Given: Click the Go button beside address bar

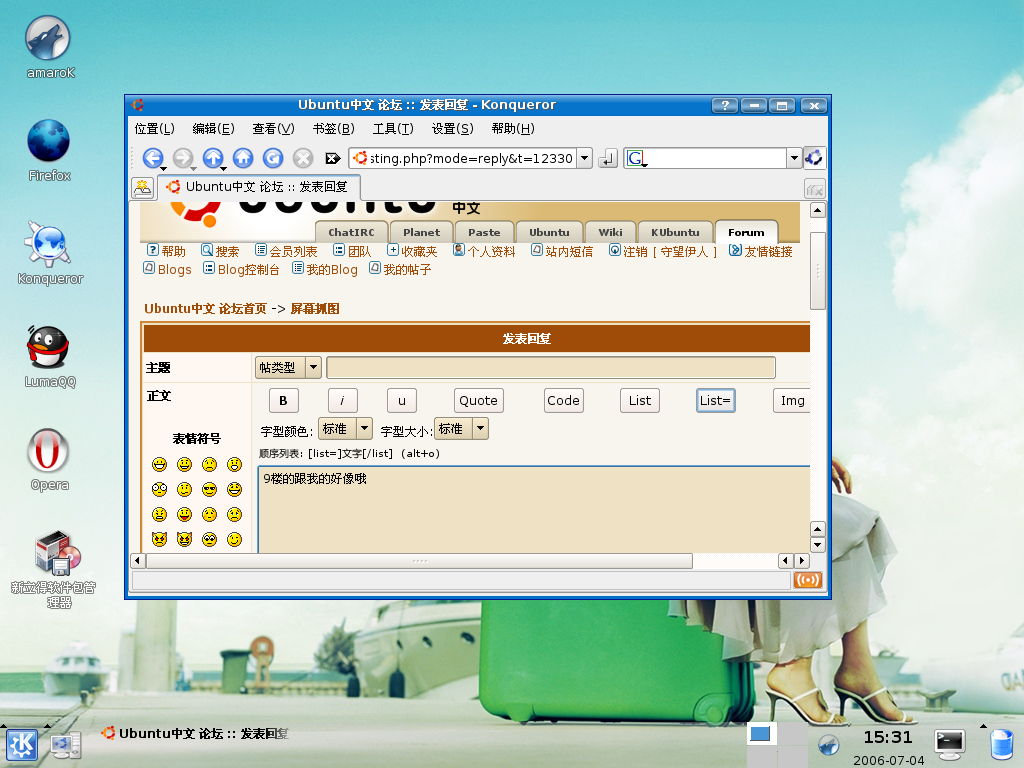Looking at the screenshot, I should coord(608,158).
